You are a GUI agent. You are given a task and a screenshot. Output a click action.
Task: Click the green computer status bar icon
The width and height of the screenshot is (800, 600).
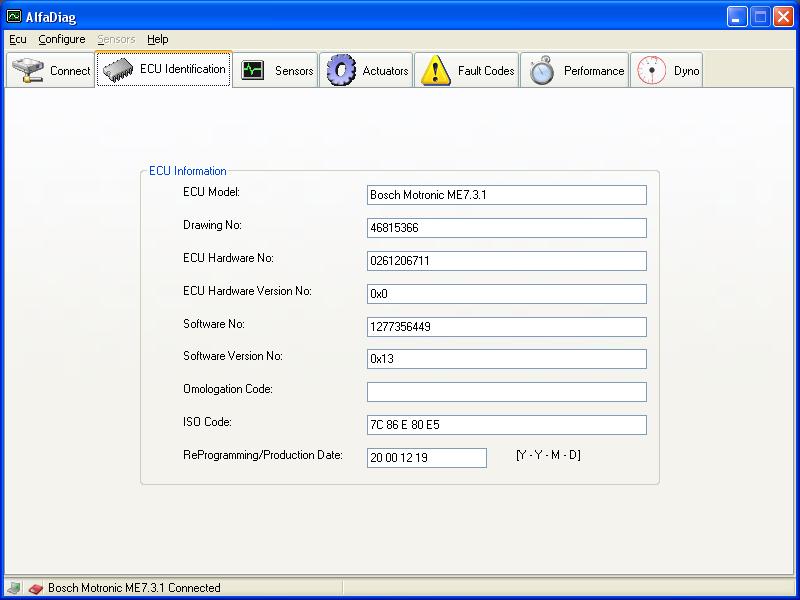click(13, 588)
